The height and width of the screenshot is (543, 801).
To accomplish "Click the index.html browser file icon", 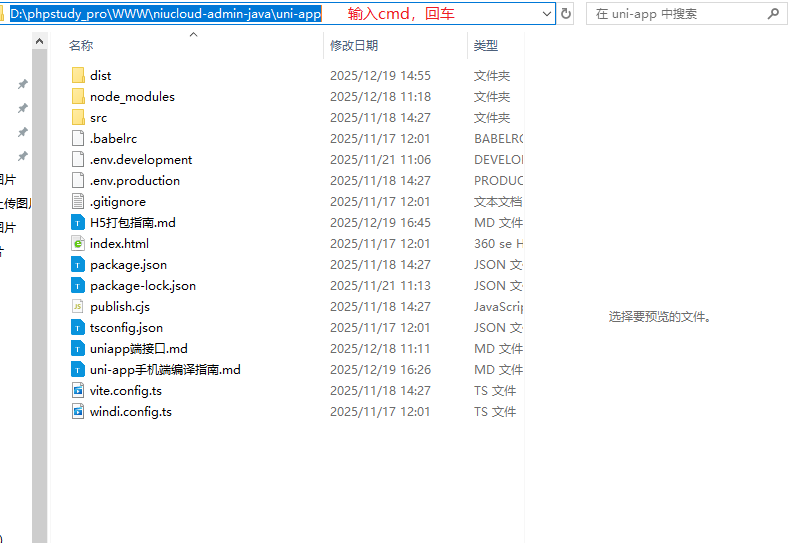I will (78, 244).
